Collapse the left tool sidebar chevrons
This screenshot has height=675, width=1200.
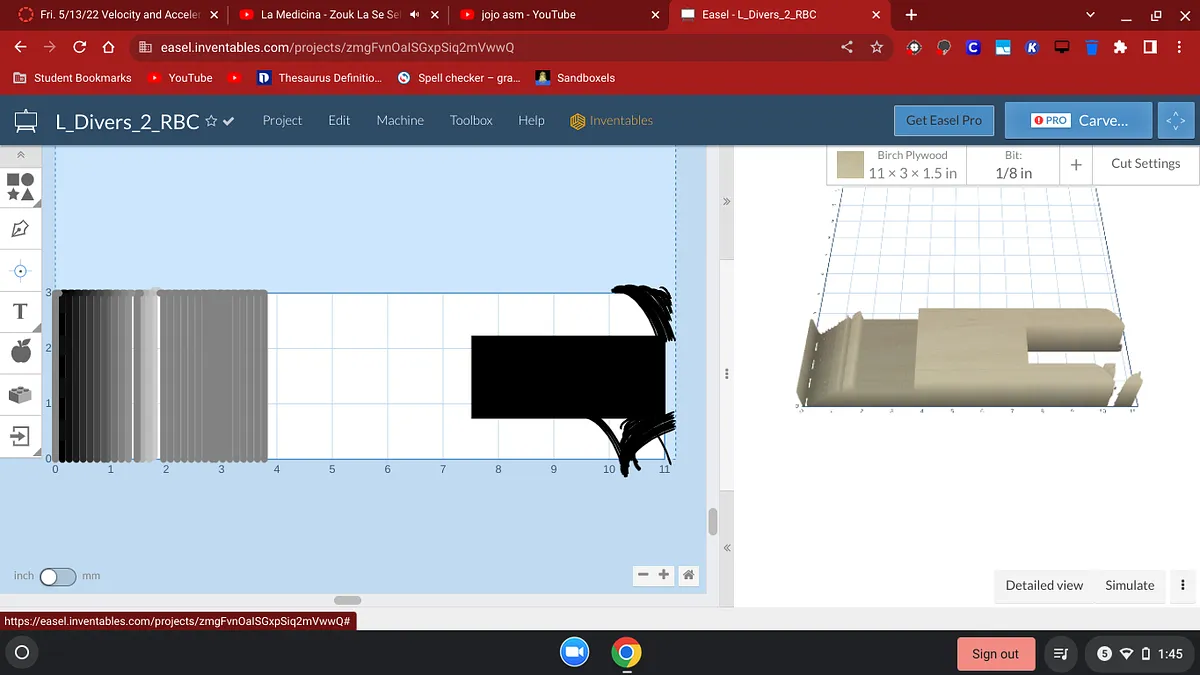20,156
